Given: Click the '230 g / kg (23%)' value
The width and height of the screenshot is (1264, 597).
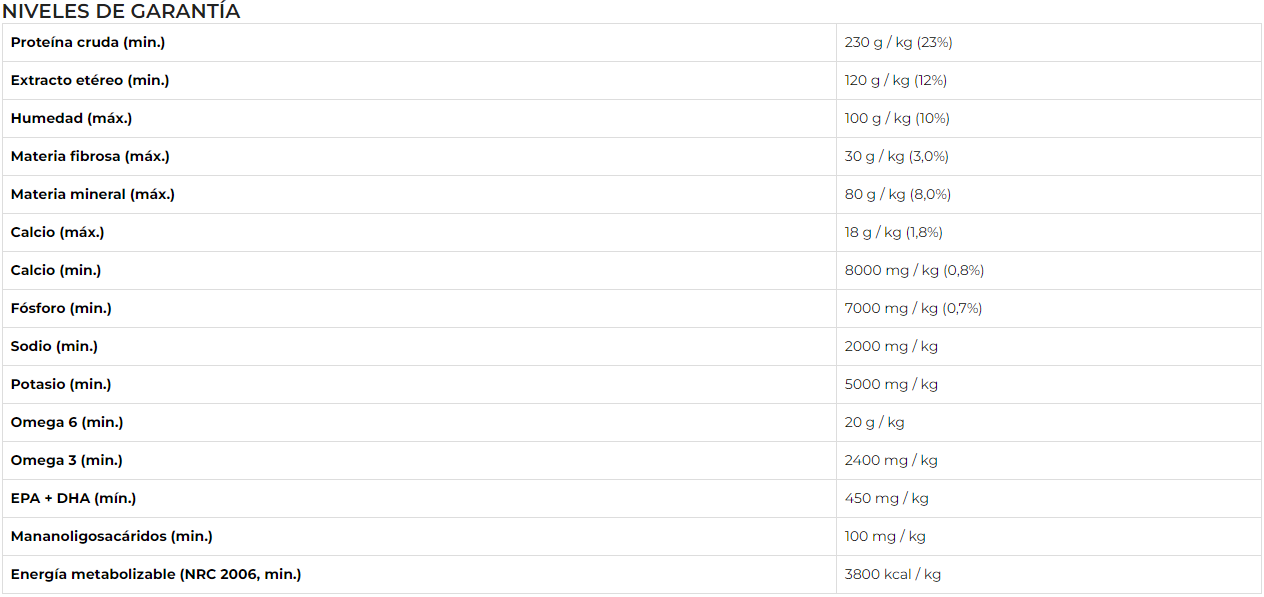Looking at the screenshot, I should coord(898,42).
